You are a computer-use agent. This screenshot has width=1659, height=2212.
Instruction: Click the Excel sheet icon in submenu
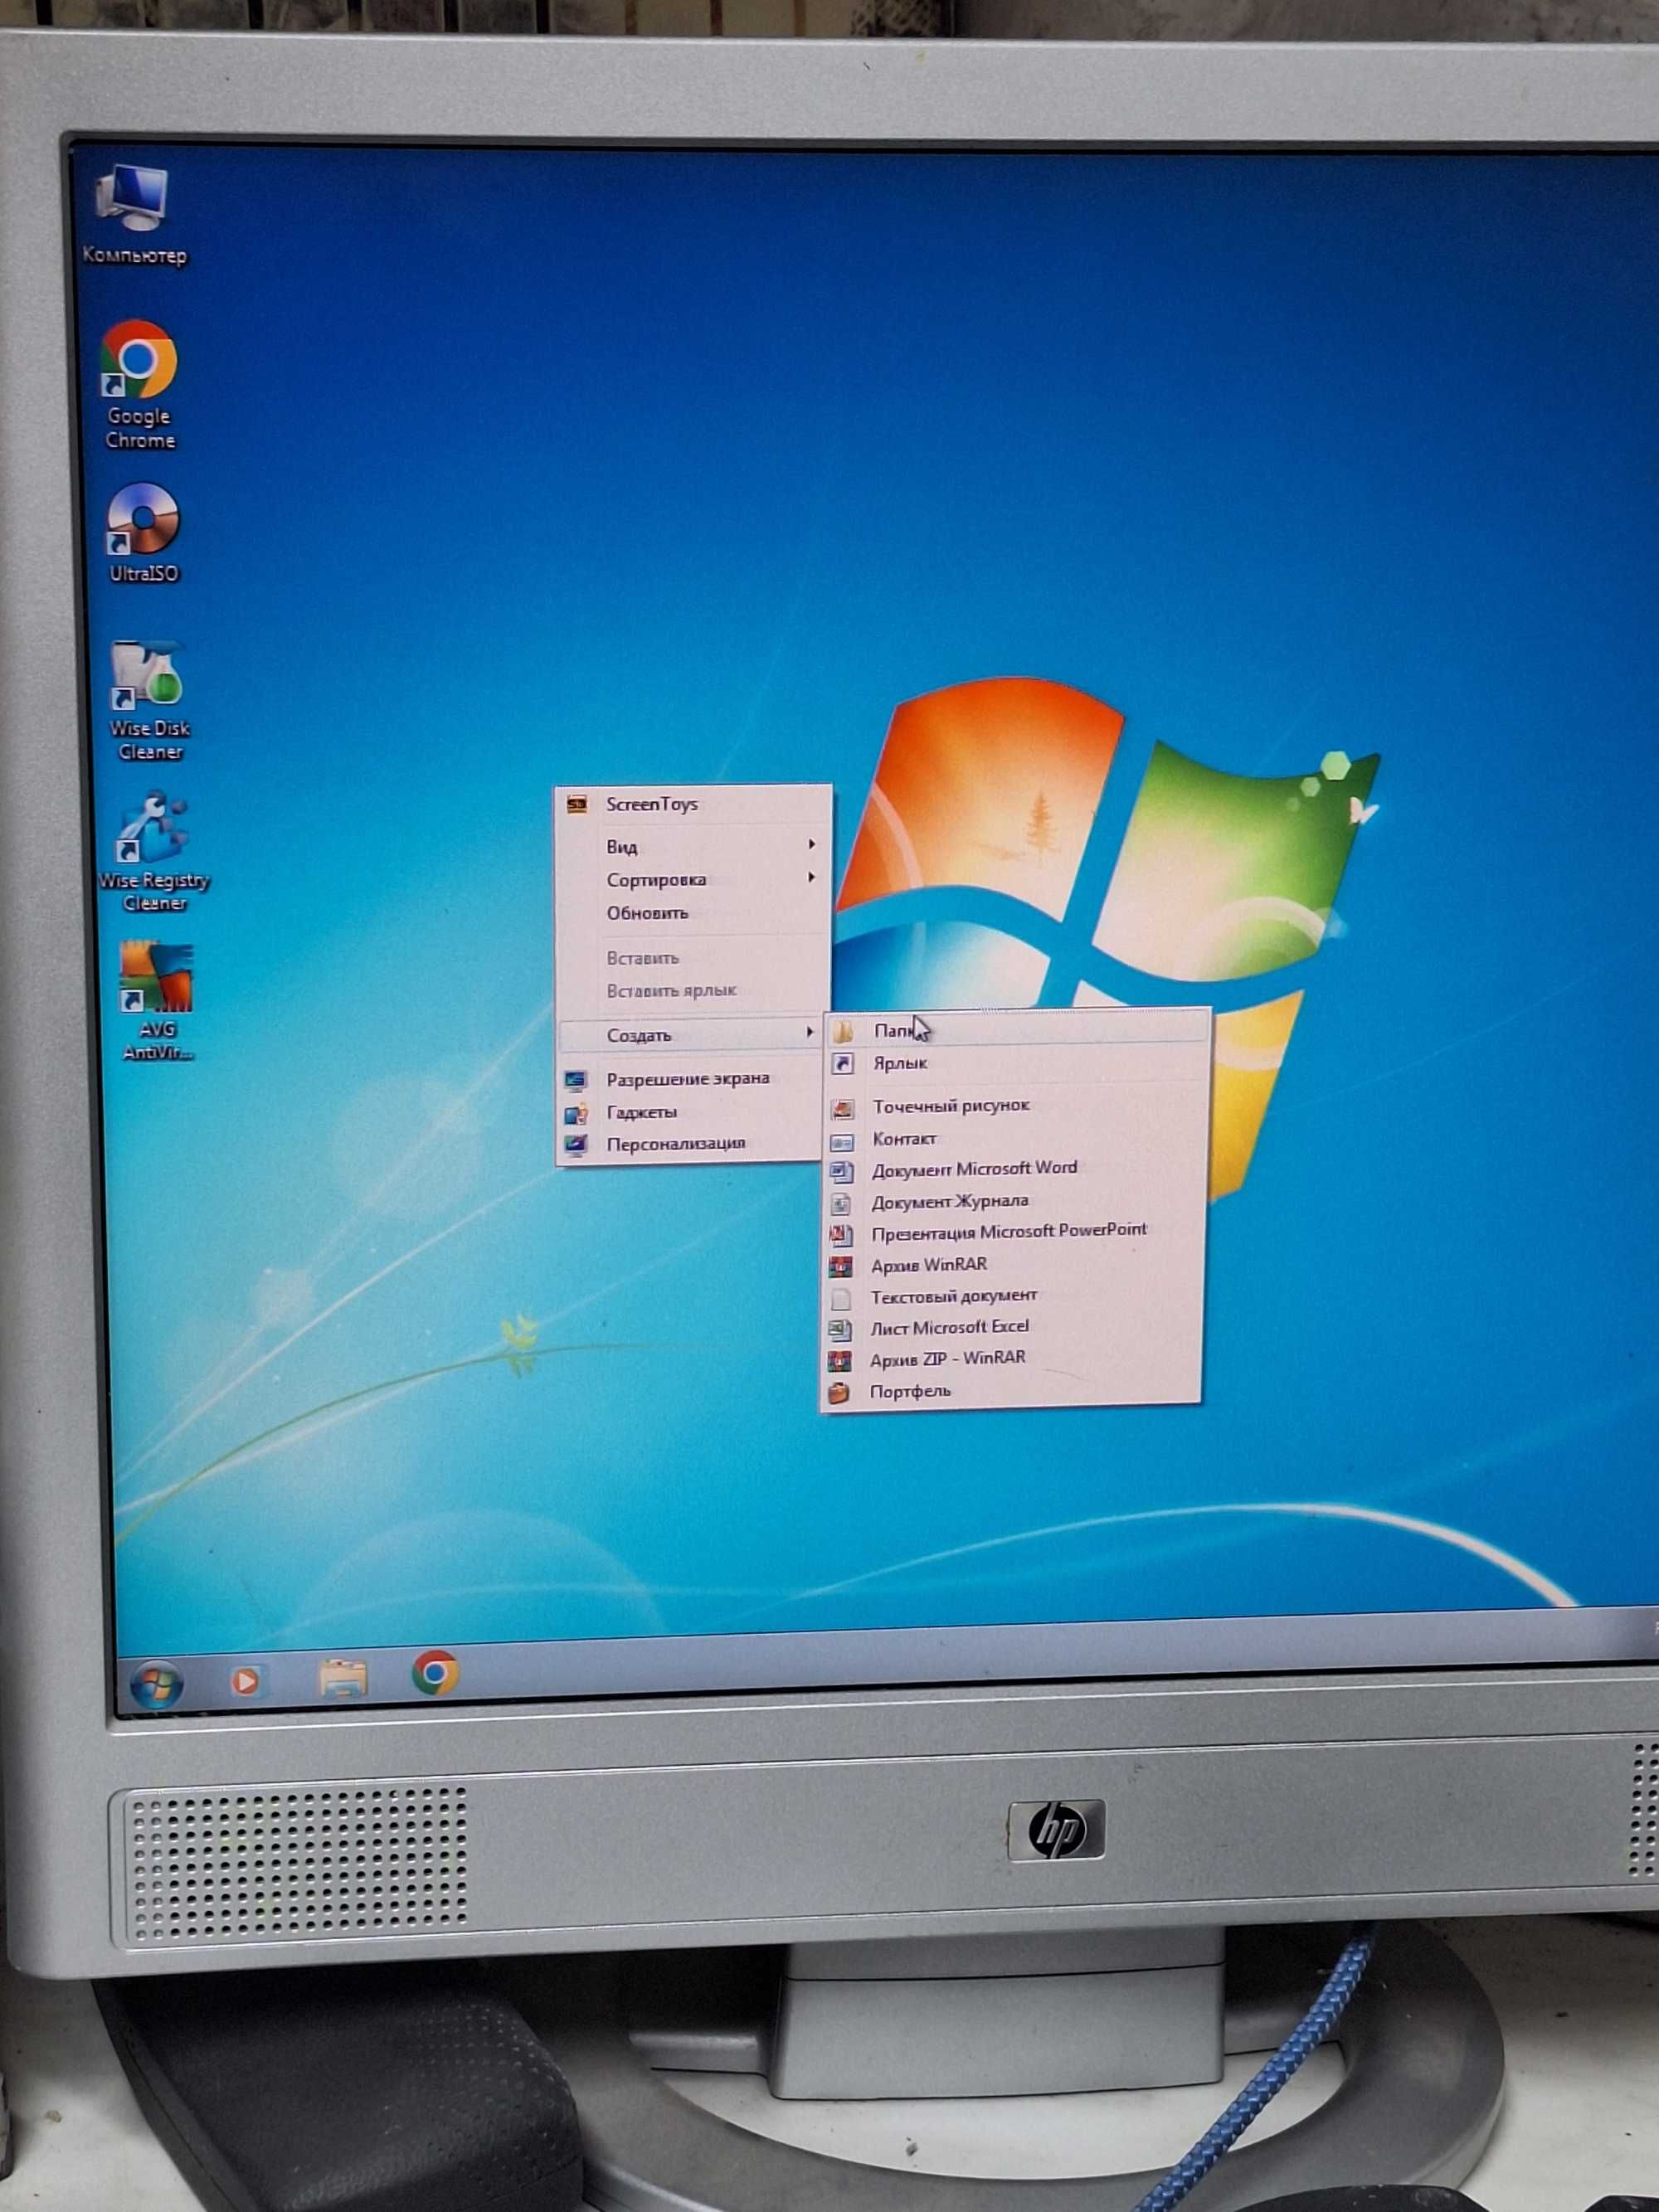pos(840,1330)
